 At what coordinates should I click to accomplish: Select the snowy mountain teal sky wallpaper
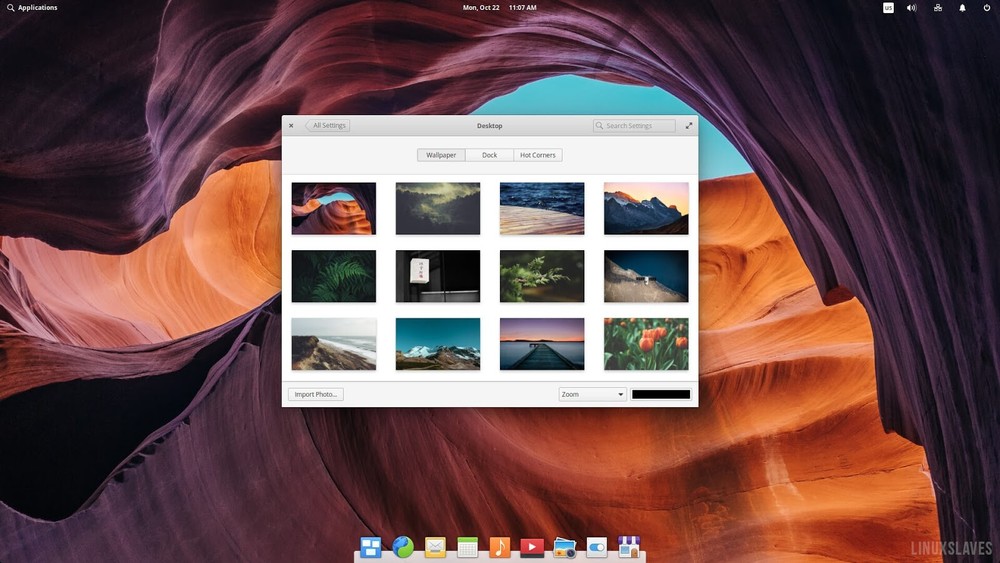point(438,344)
